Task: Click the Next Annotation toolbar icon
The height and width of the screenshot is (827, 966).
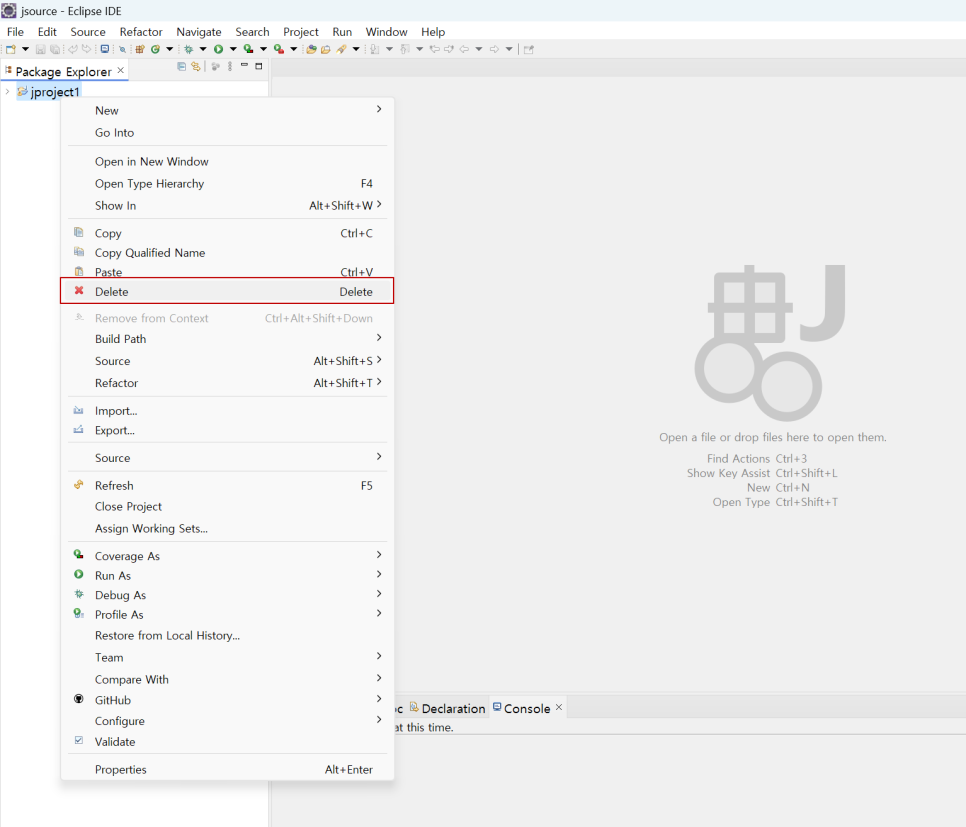Action: coord(374,49)
